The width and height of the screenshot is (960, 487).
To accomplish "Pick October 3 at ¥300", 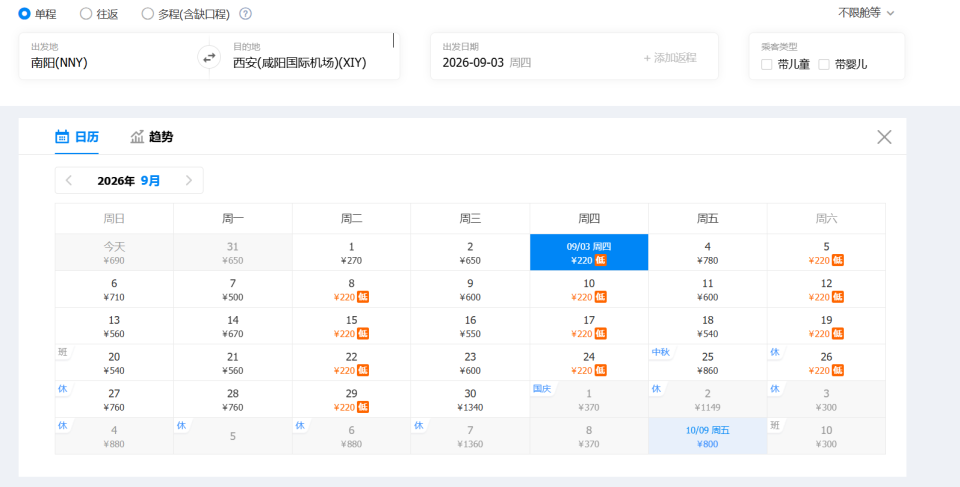I will (827, 399).
